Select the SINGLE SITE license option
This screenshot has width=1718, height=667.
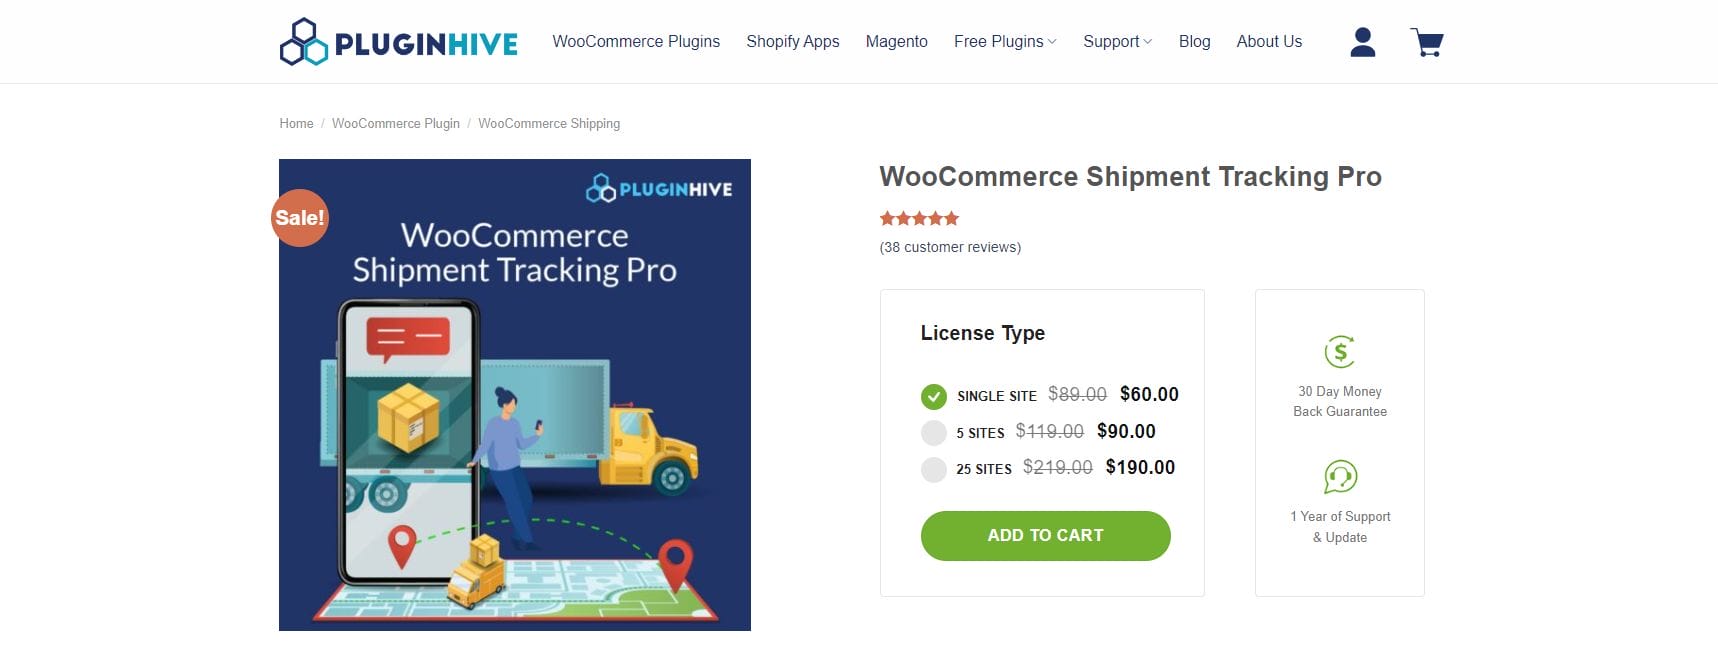pyautogui.click(x=934, y=396)
